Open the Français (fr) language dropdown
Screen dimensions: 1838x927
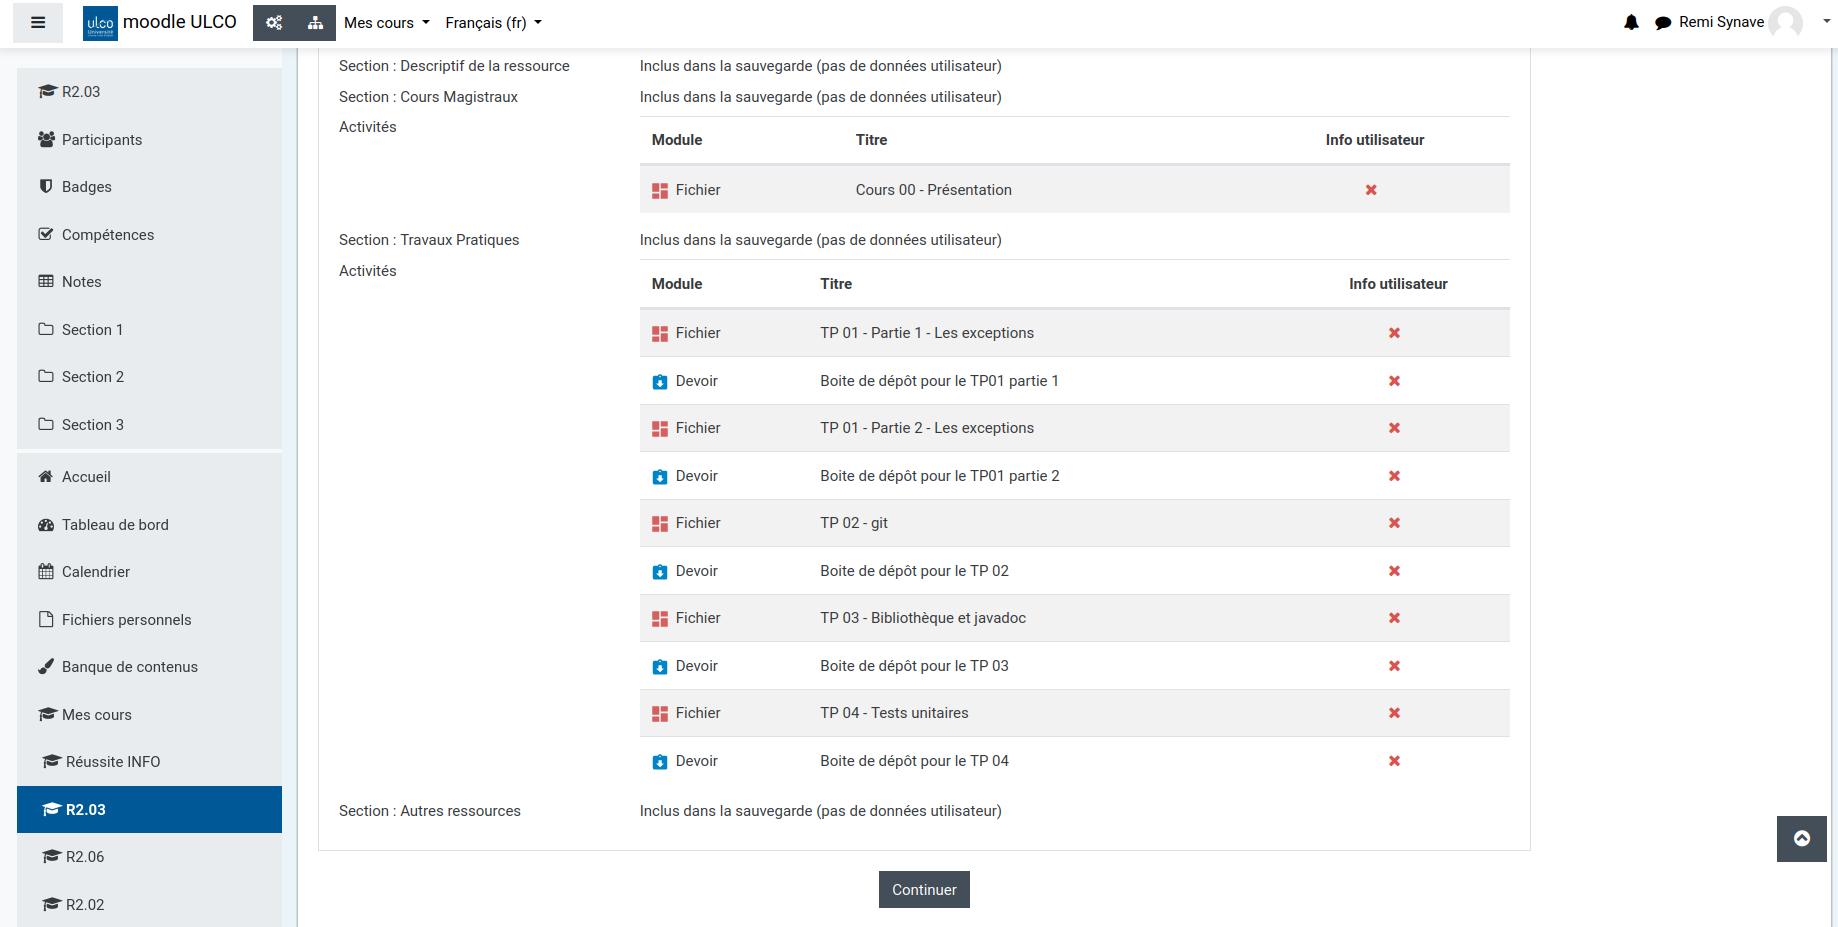pyautogui.click(x=493, y=23)
